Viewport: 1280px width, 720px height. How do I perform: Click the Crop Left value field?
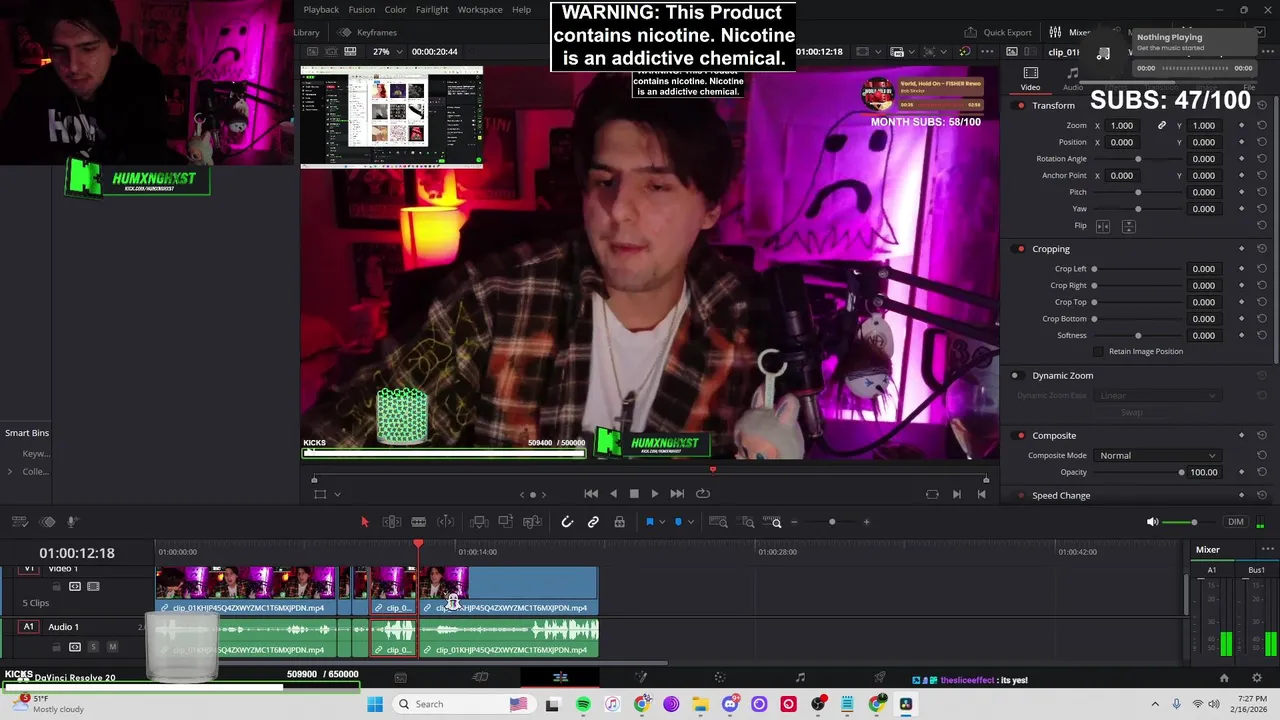point(1203,269)
